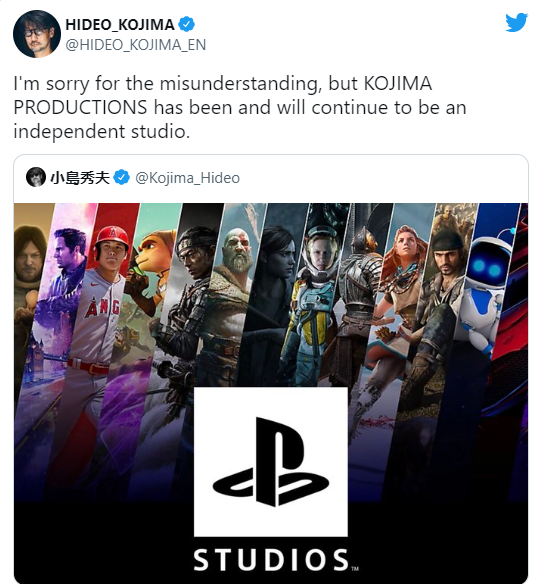Open the @Kojima_Hideo handle link
Viewport: 539px width, 584px height.
coord(187,178)
